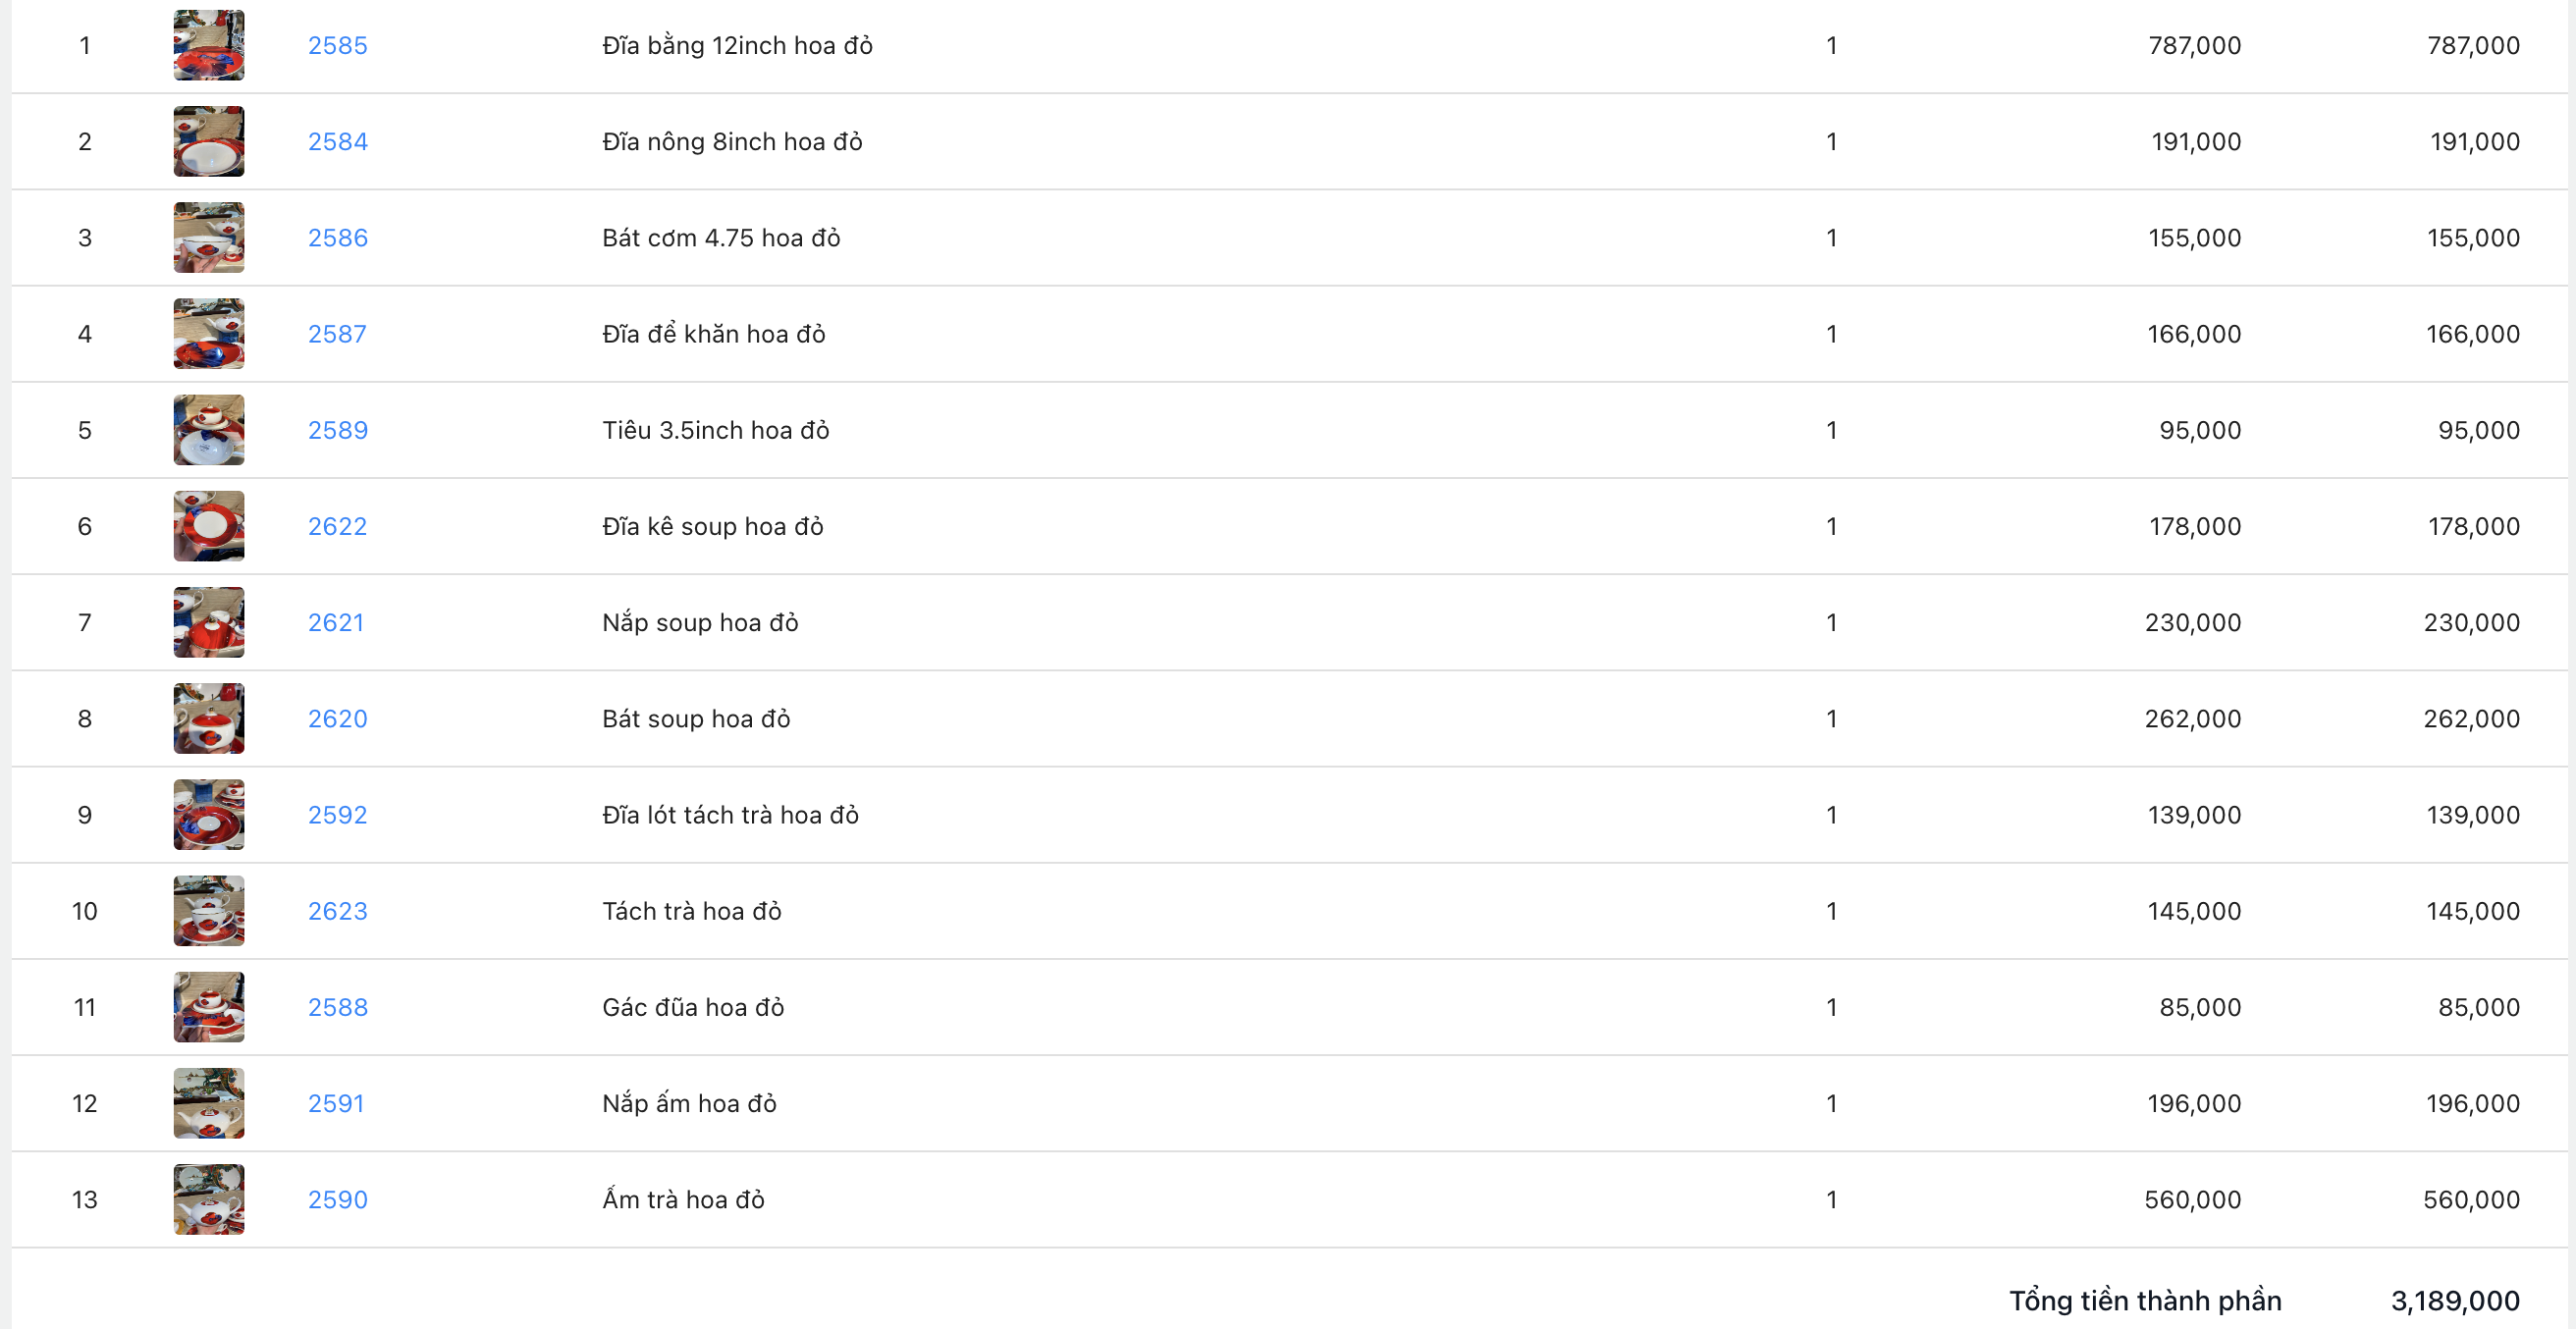Open image of Nắp ấm hoa đỏ
This screenshot has height=1329, width=2576.
click(208, 1103)
